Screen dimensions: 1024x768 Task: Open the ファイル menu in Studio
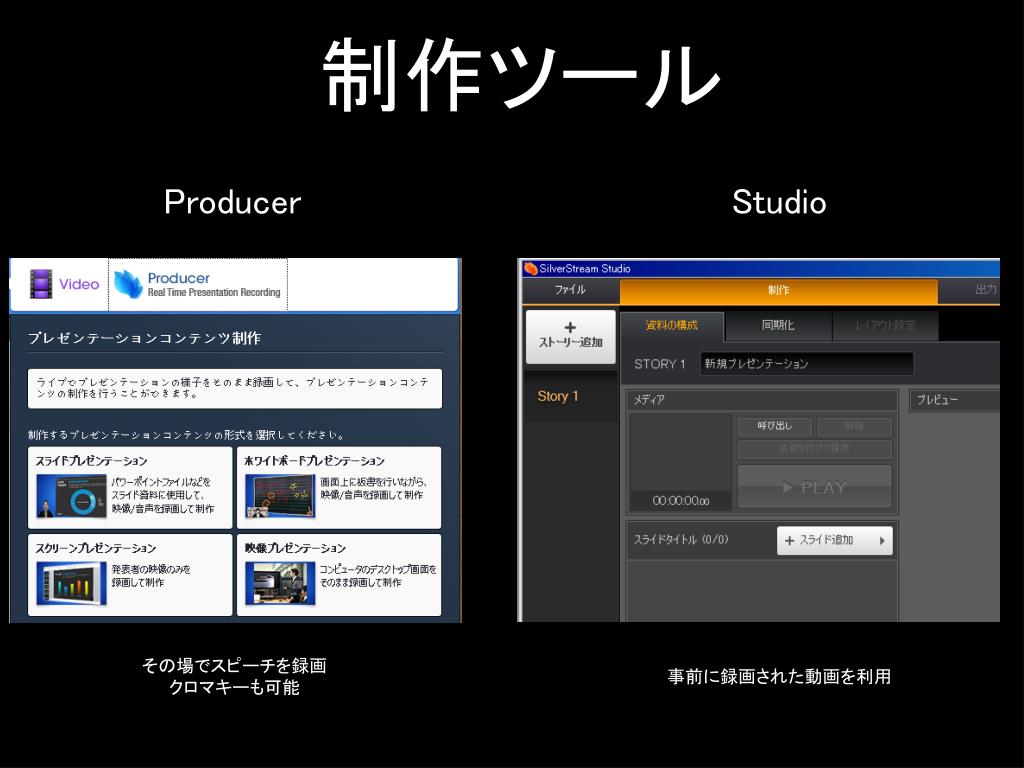[x=570, y=290]
